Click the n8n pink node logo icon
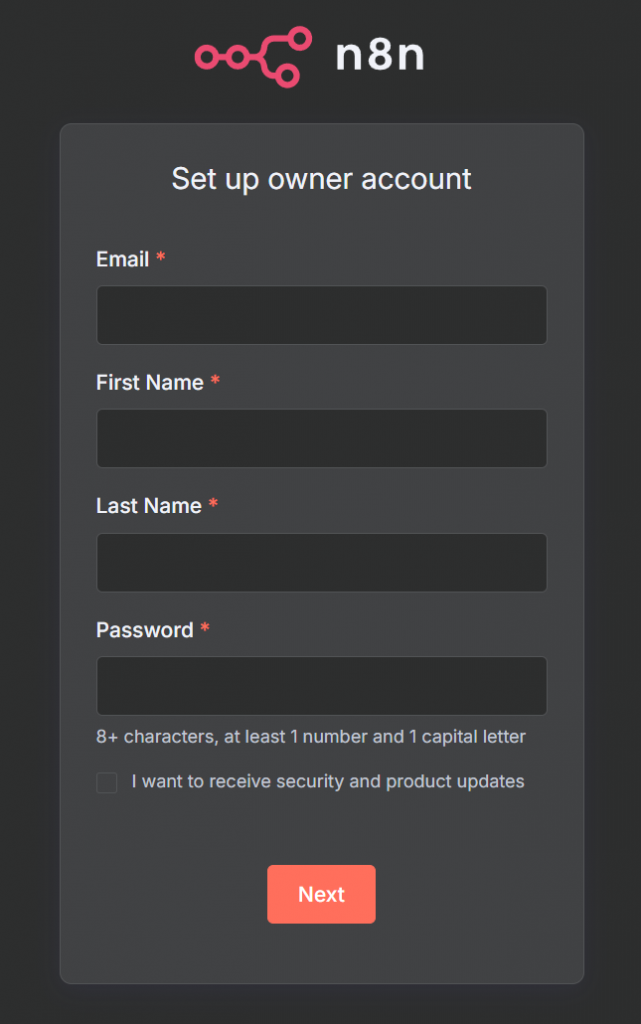641x1024 pixels. point(246,57)
